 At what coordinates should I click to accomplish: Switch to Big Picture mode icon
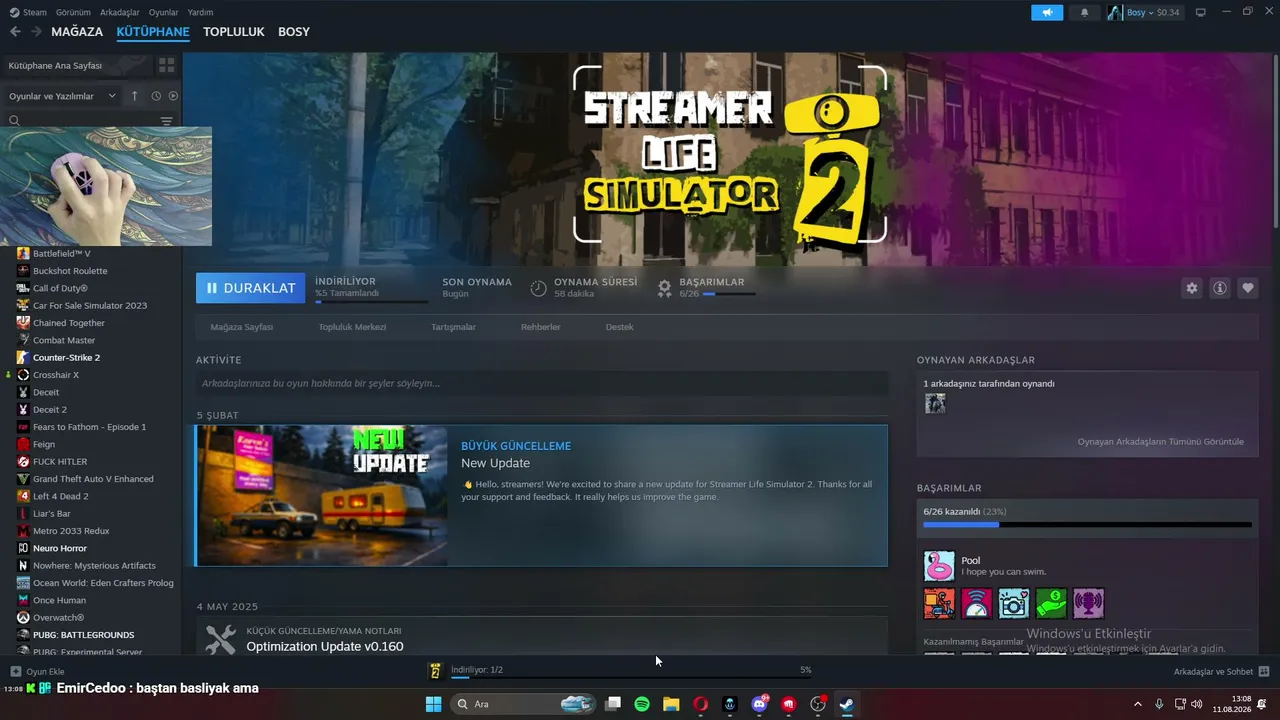tap(1200, 12)
